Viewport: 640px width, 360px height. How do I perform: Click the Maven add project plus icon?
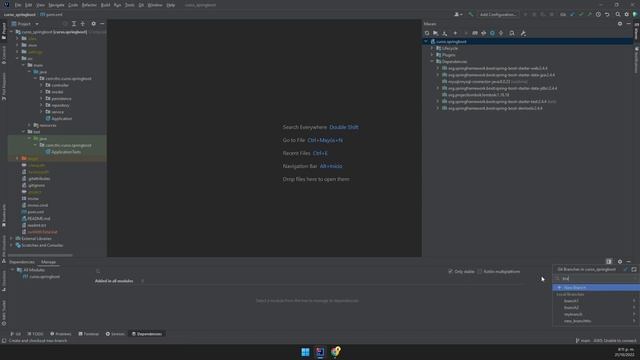click(456, 33)
